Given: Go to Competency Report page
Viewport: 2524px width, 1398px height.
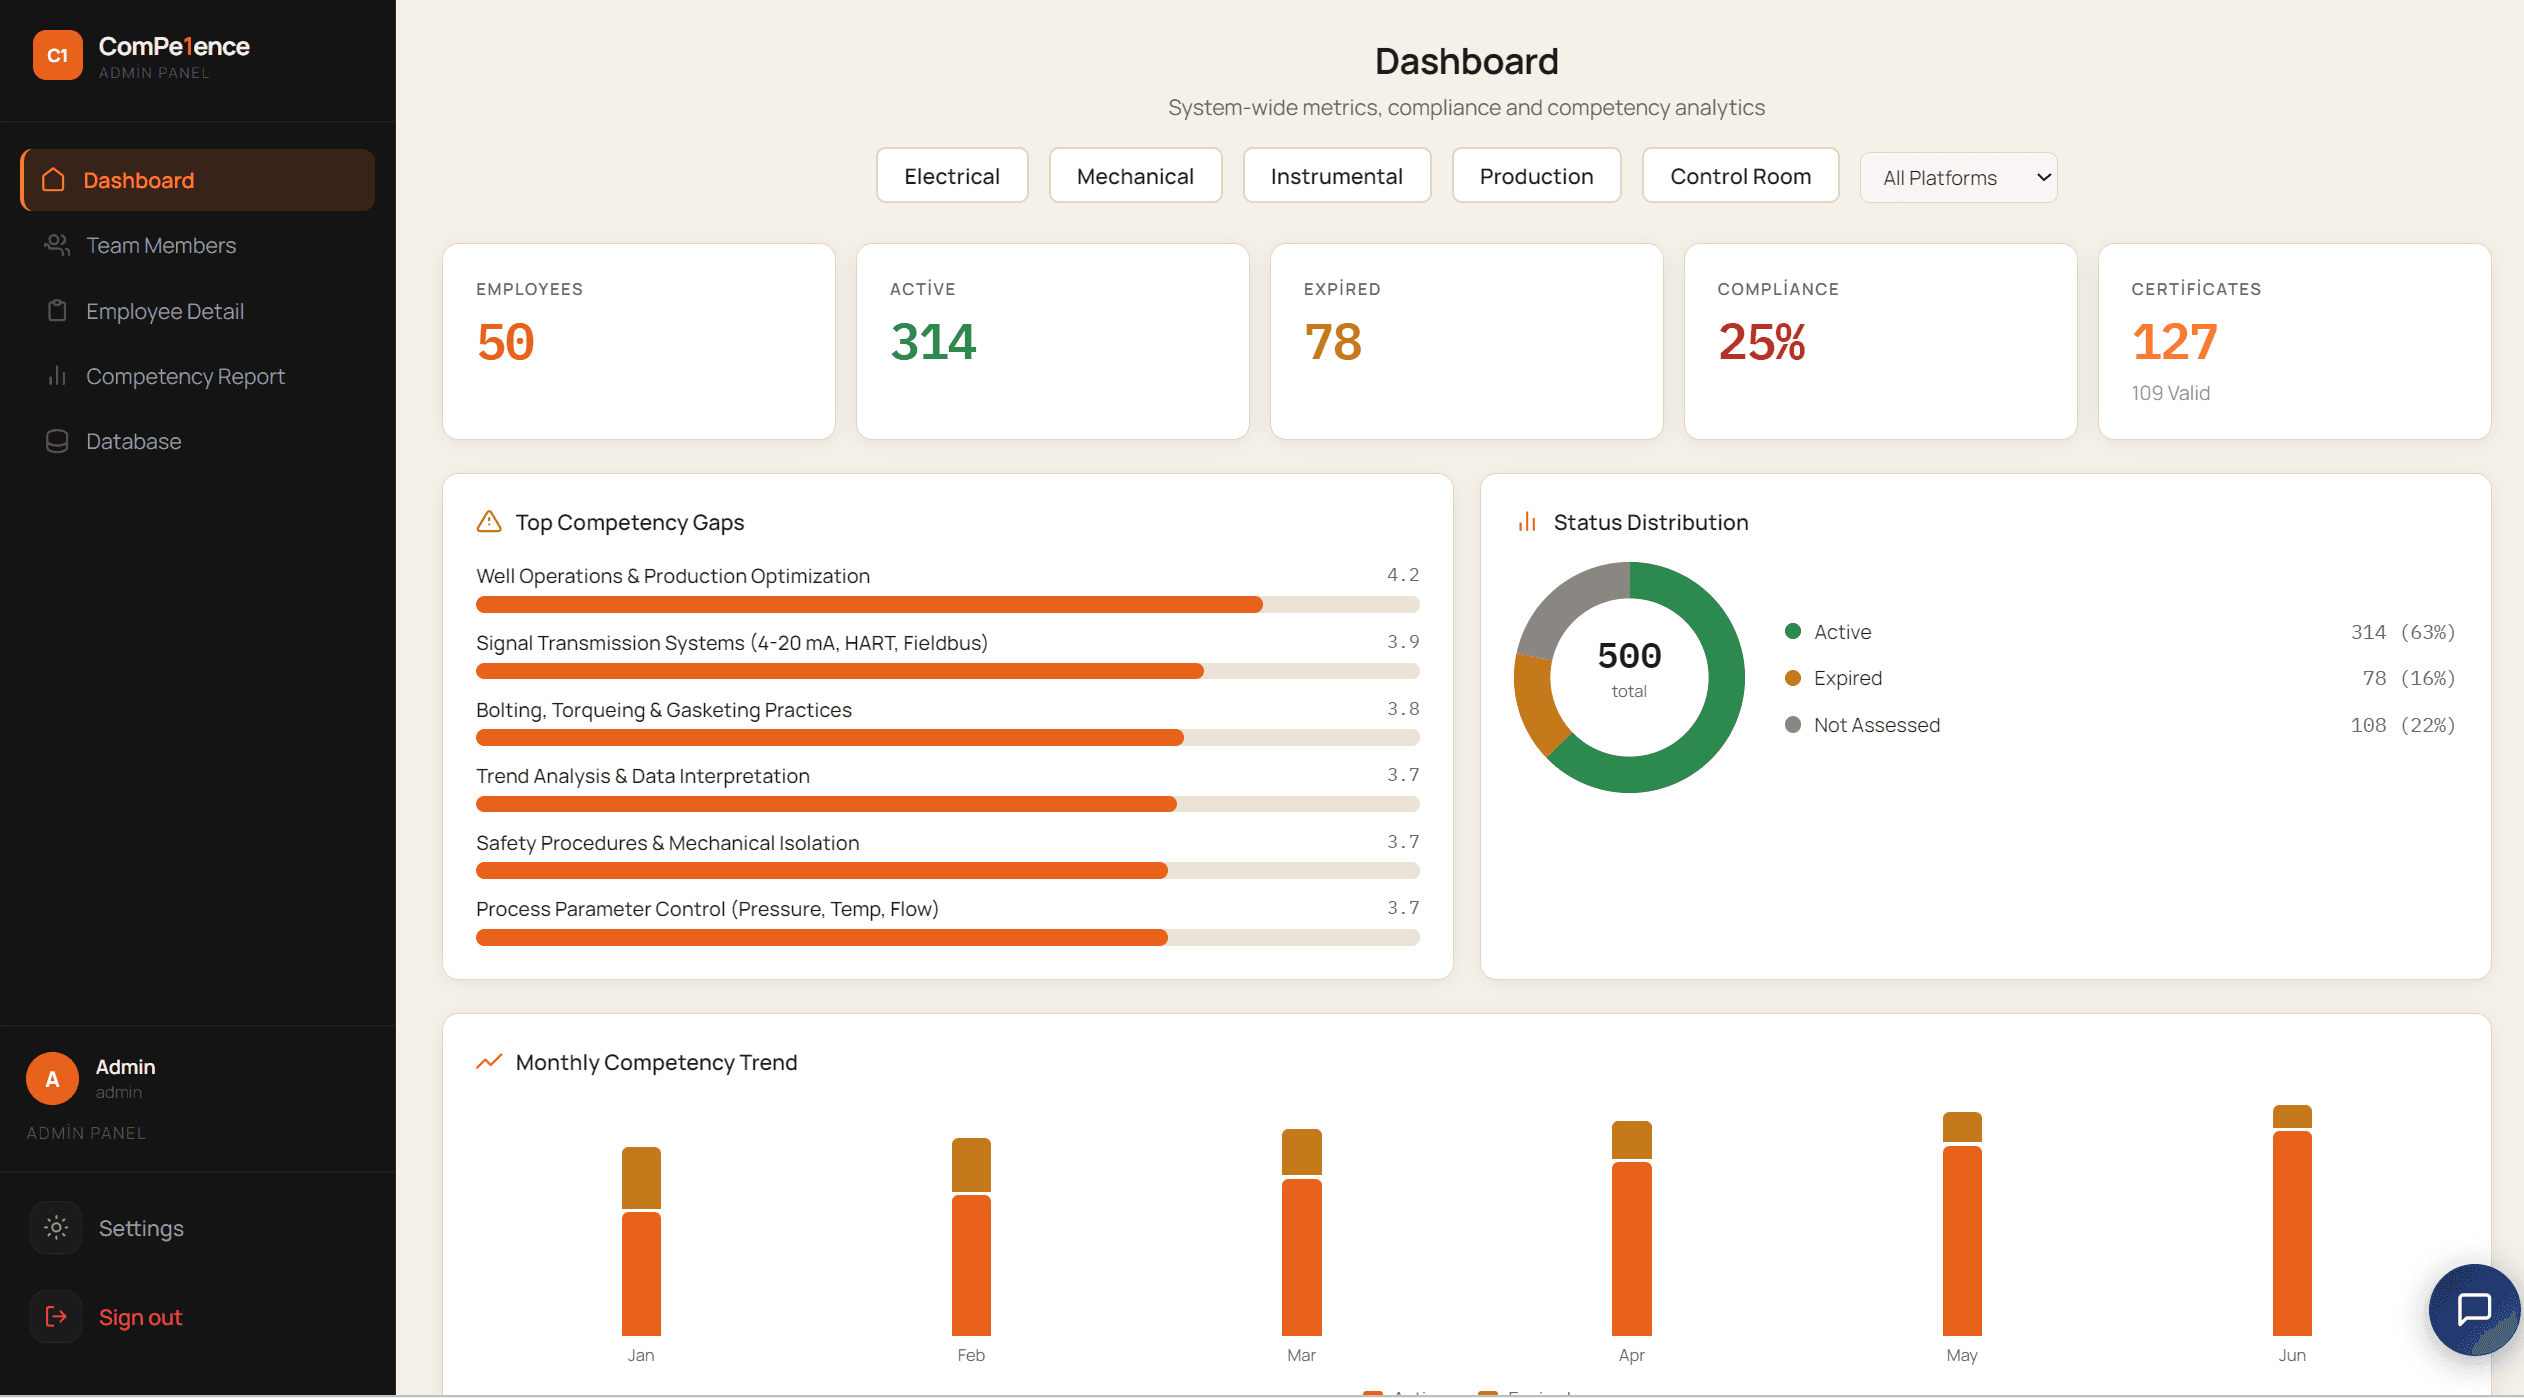Looking at the screenshot, I should point(185,376).
